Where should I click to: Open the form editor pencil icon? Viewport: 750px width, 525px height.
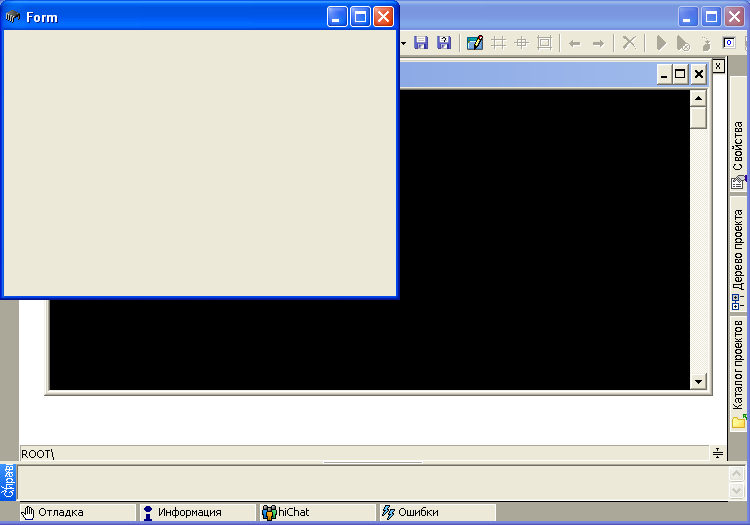pos(475,43)
